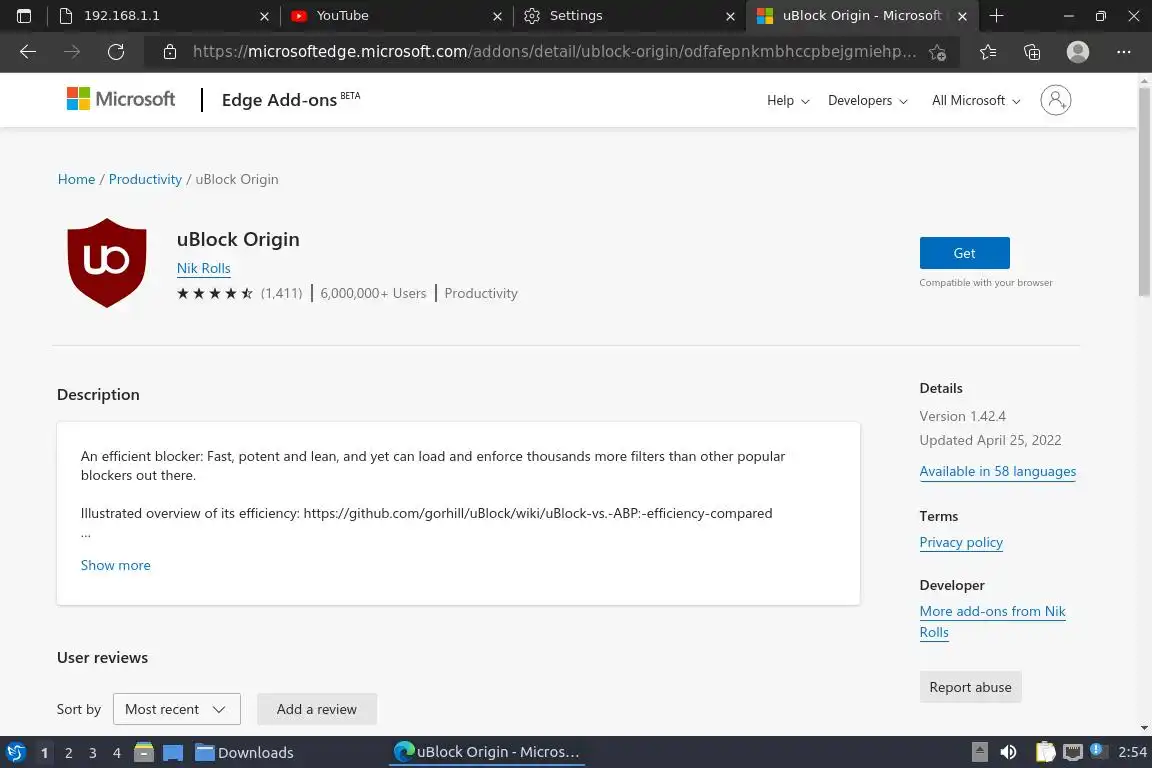The image size is (1152, 768).
Task: Switch to workspace 3 in taskbar
Action: point(93,753)
